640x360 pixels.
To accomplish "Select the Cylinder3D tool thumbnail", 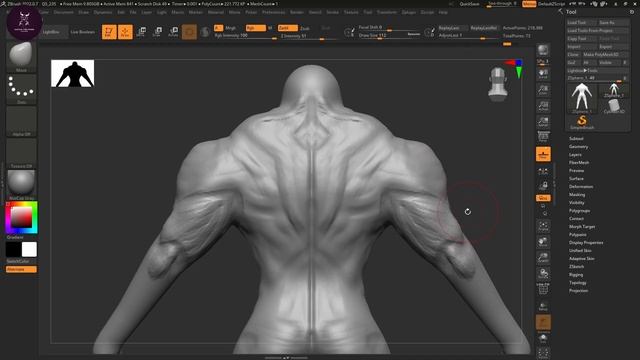I will [614, 107].
